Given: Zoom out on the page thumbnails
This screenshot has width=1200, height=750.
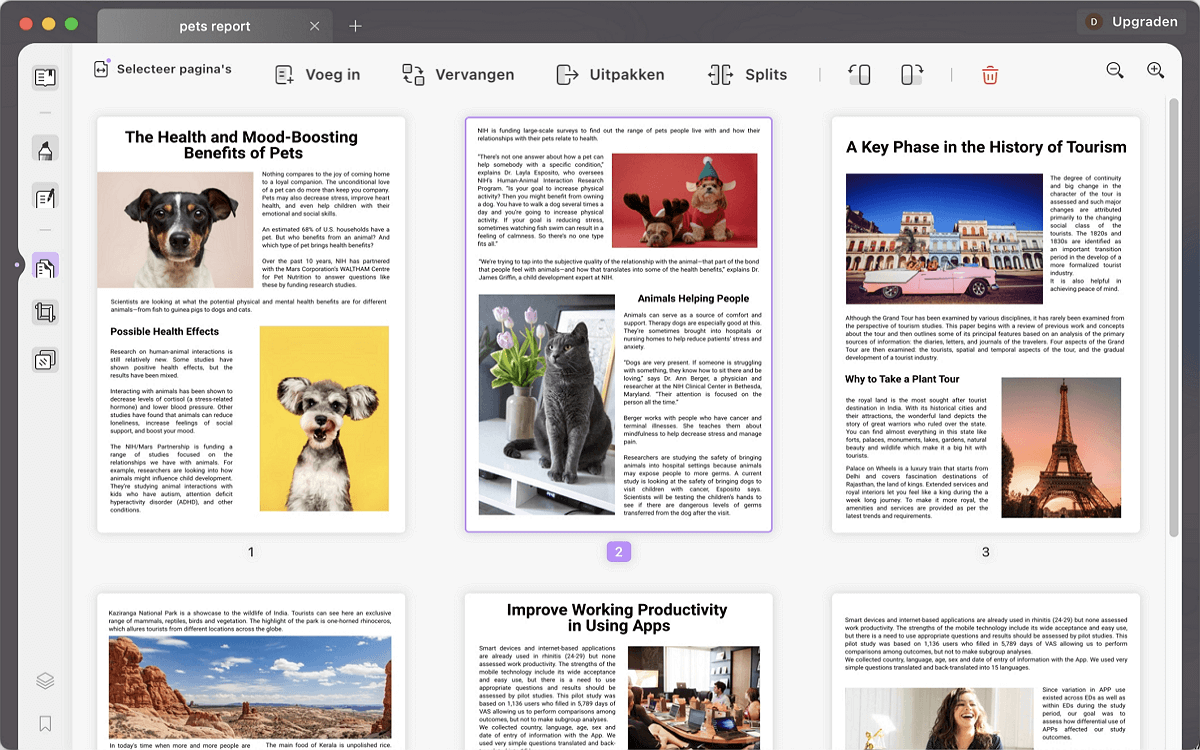Looking at the screenshot, I should click(1114, 70).
